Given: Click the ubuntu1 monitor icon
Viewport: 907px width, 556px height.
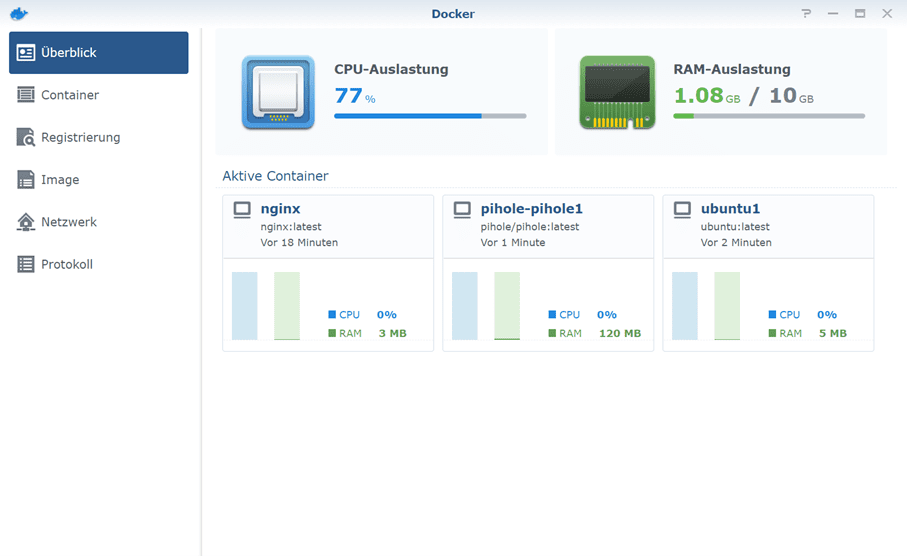Looking at the screenshot, I should (x=683, y=209).
